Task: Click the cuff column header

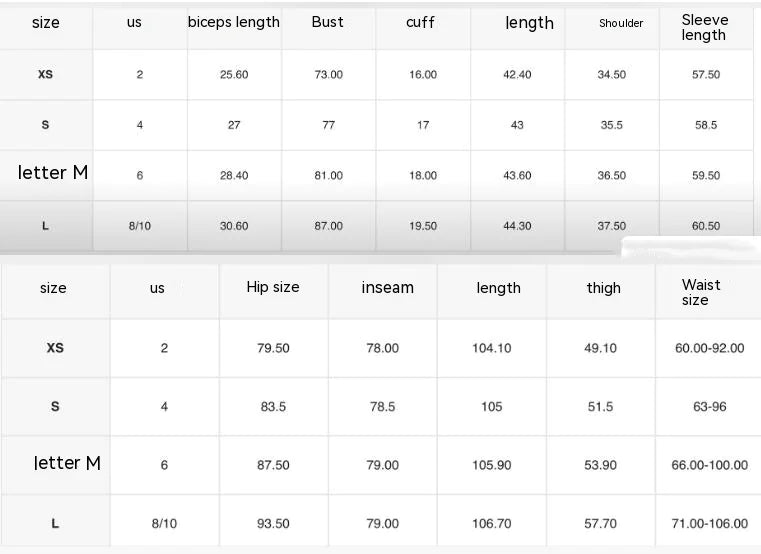Action: [x=420, y=22]
